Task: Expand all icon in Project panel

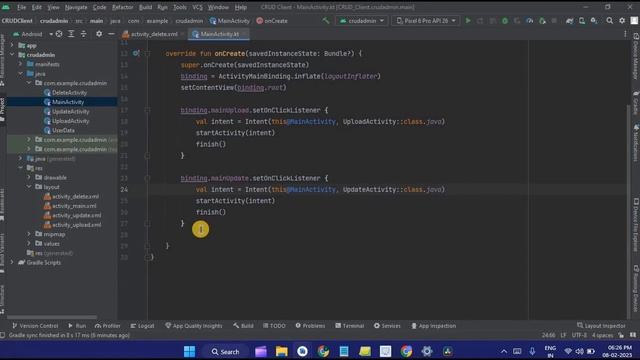Action: [71, 34]
